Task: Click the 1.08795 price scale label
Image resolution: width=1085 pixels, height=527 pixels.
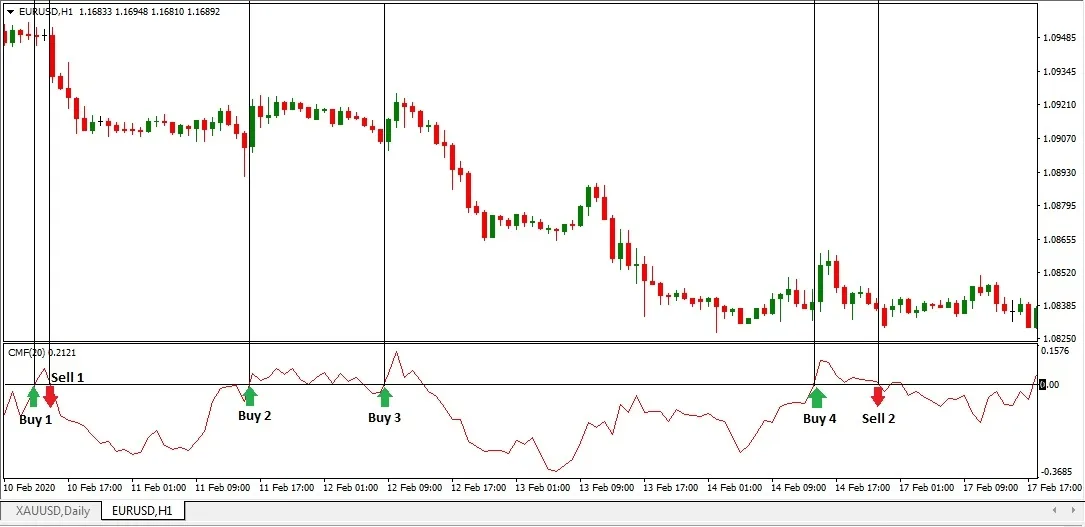Action: pyautogui.click(x=1059, y=205)
